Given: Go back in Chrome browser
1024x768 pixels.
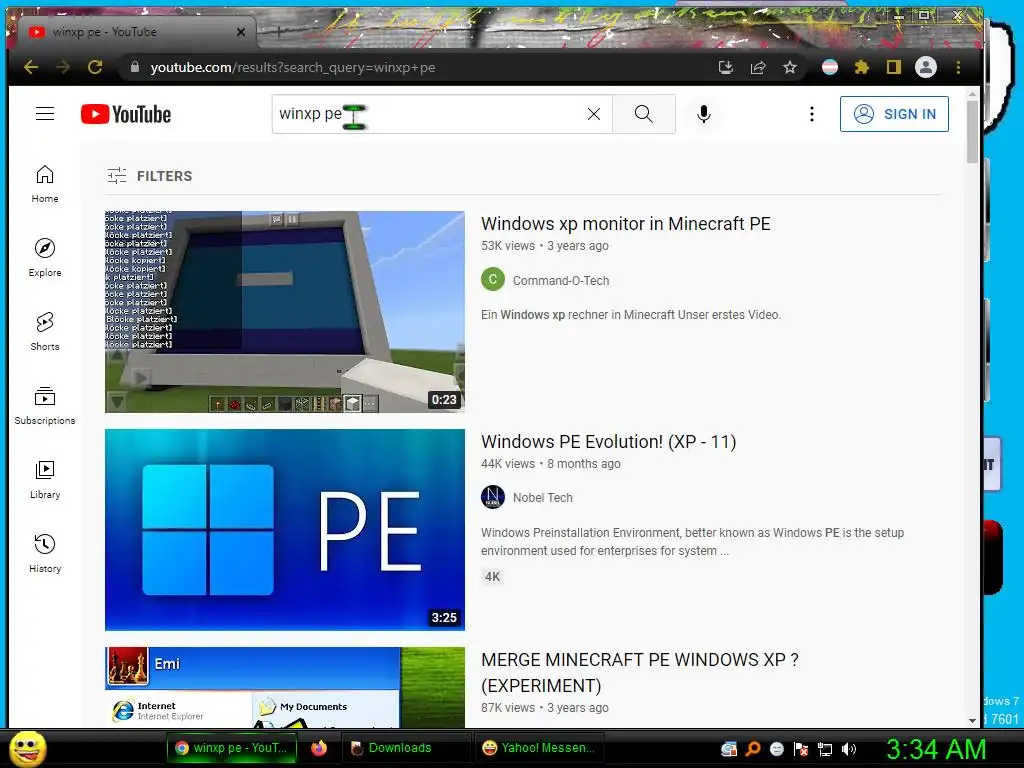Looking at the screenshot, I should point(31,67).
